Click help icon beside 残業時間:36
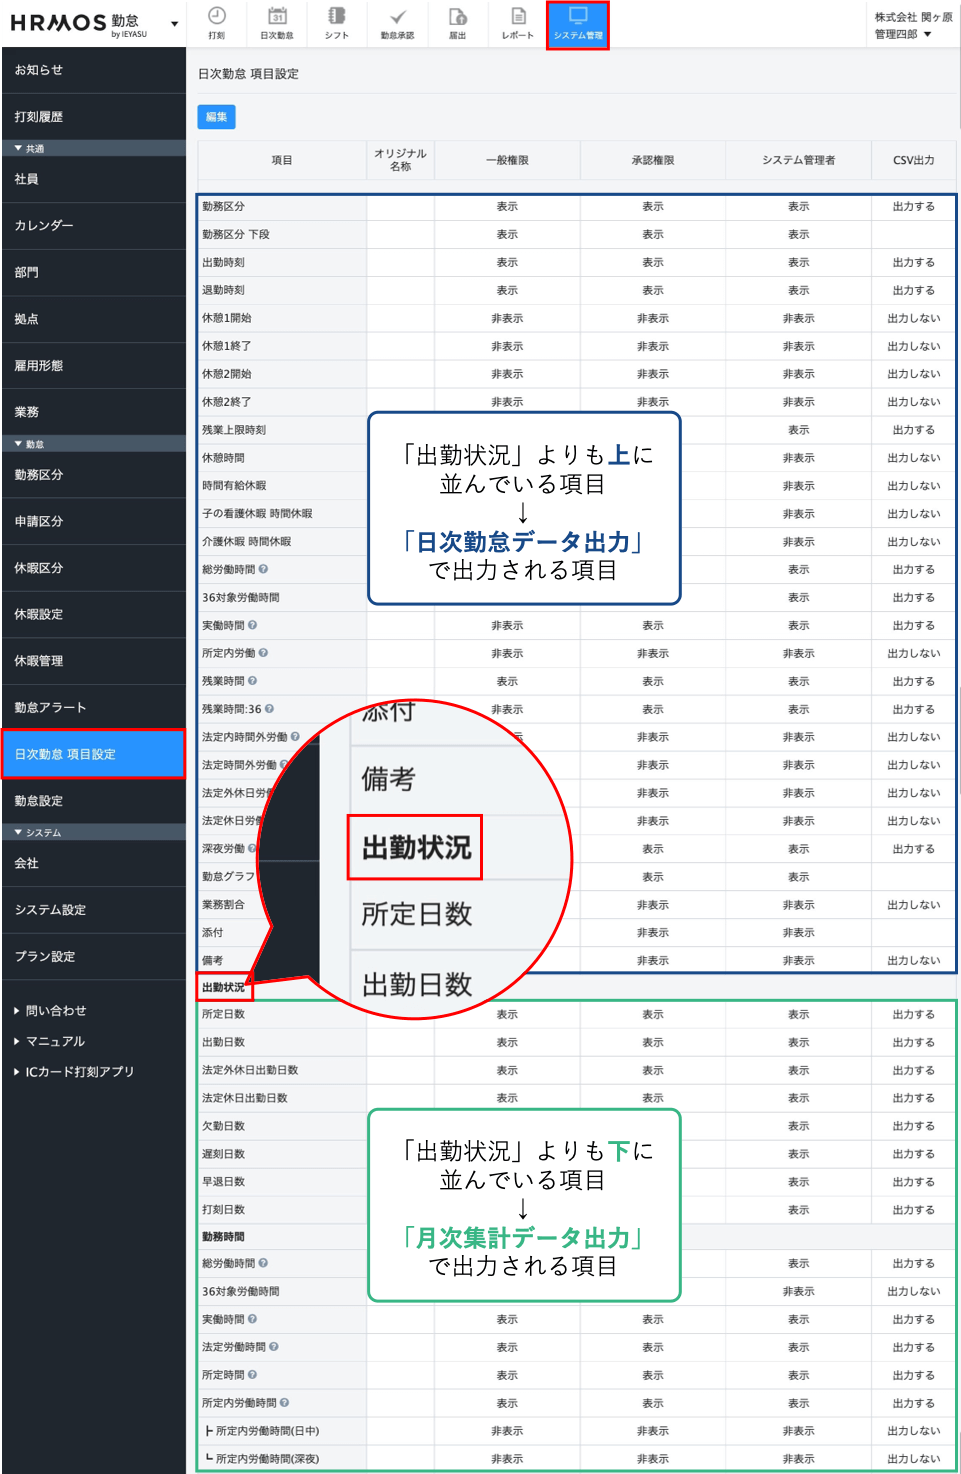Viewport: 961px width, 1474px height. [269, 709]
